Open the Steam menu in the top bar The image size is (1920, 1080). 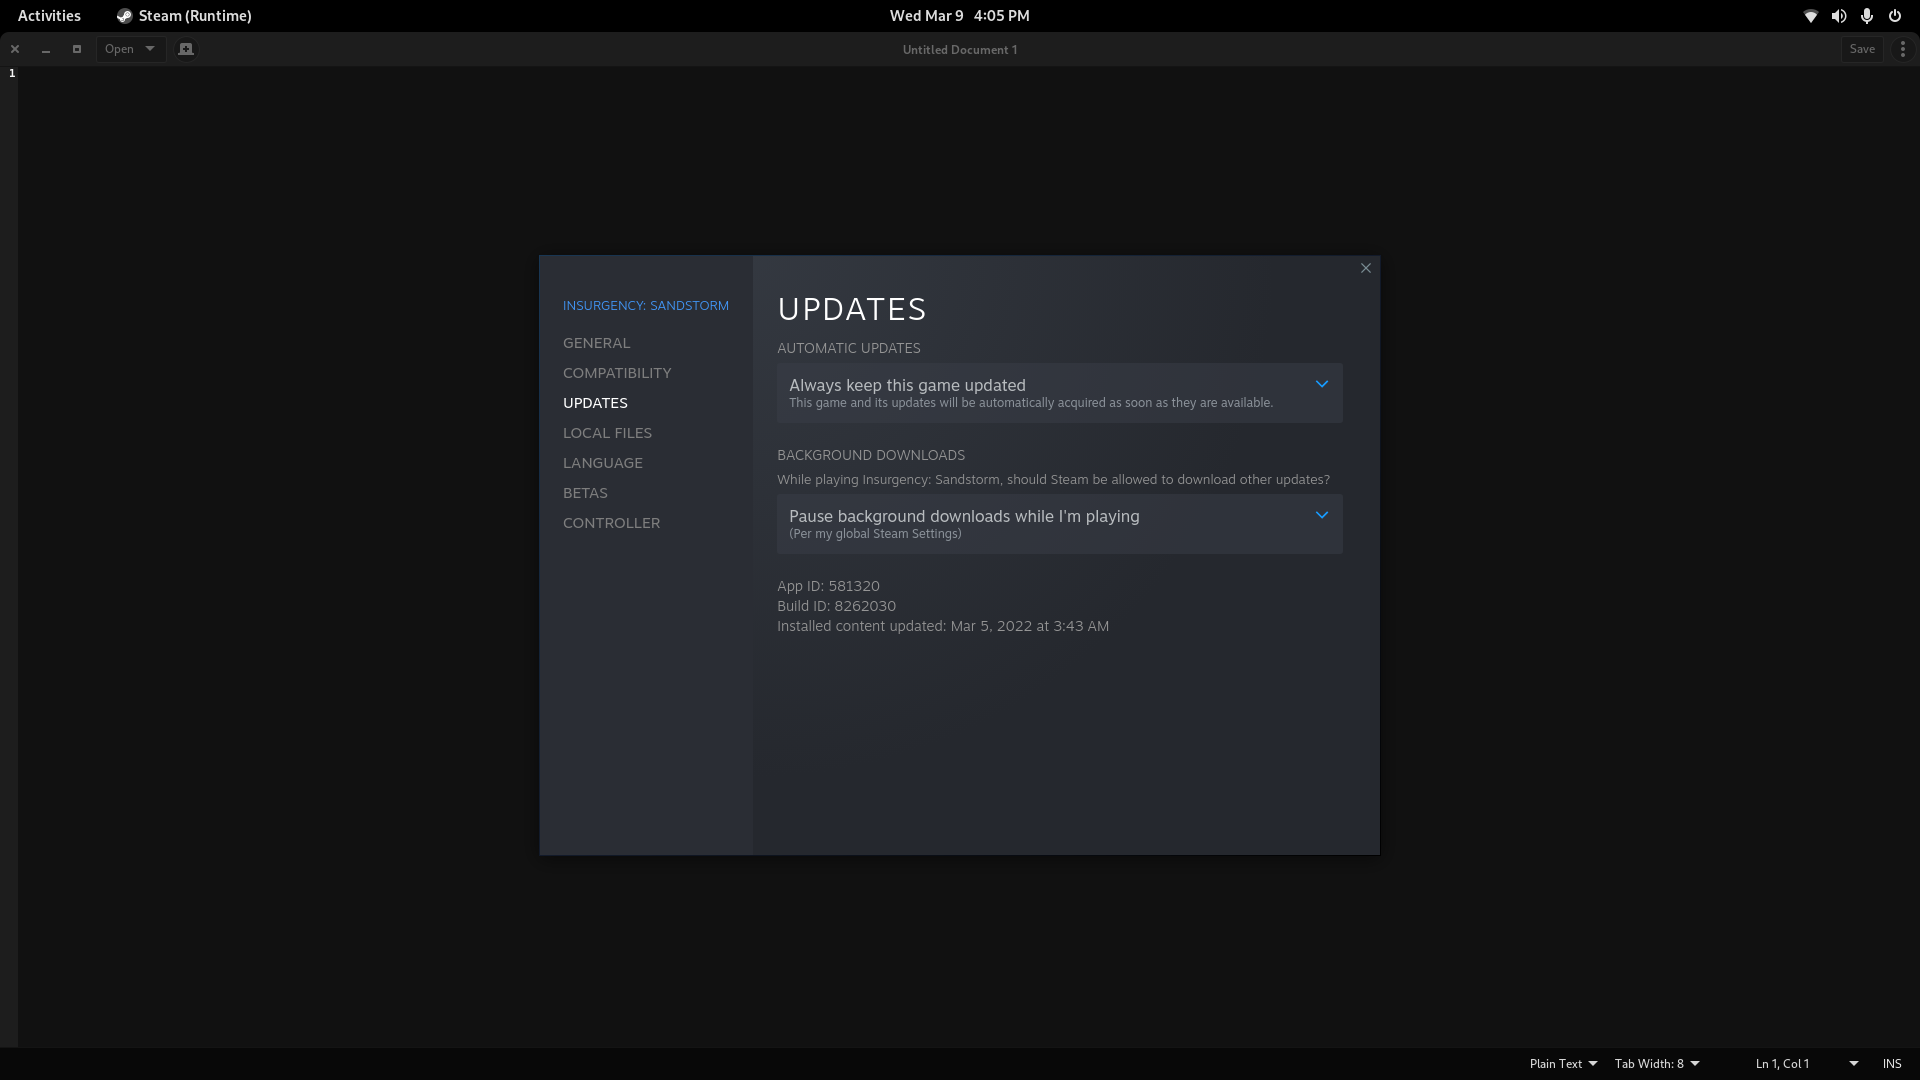click(x=183, y=15)
